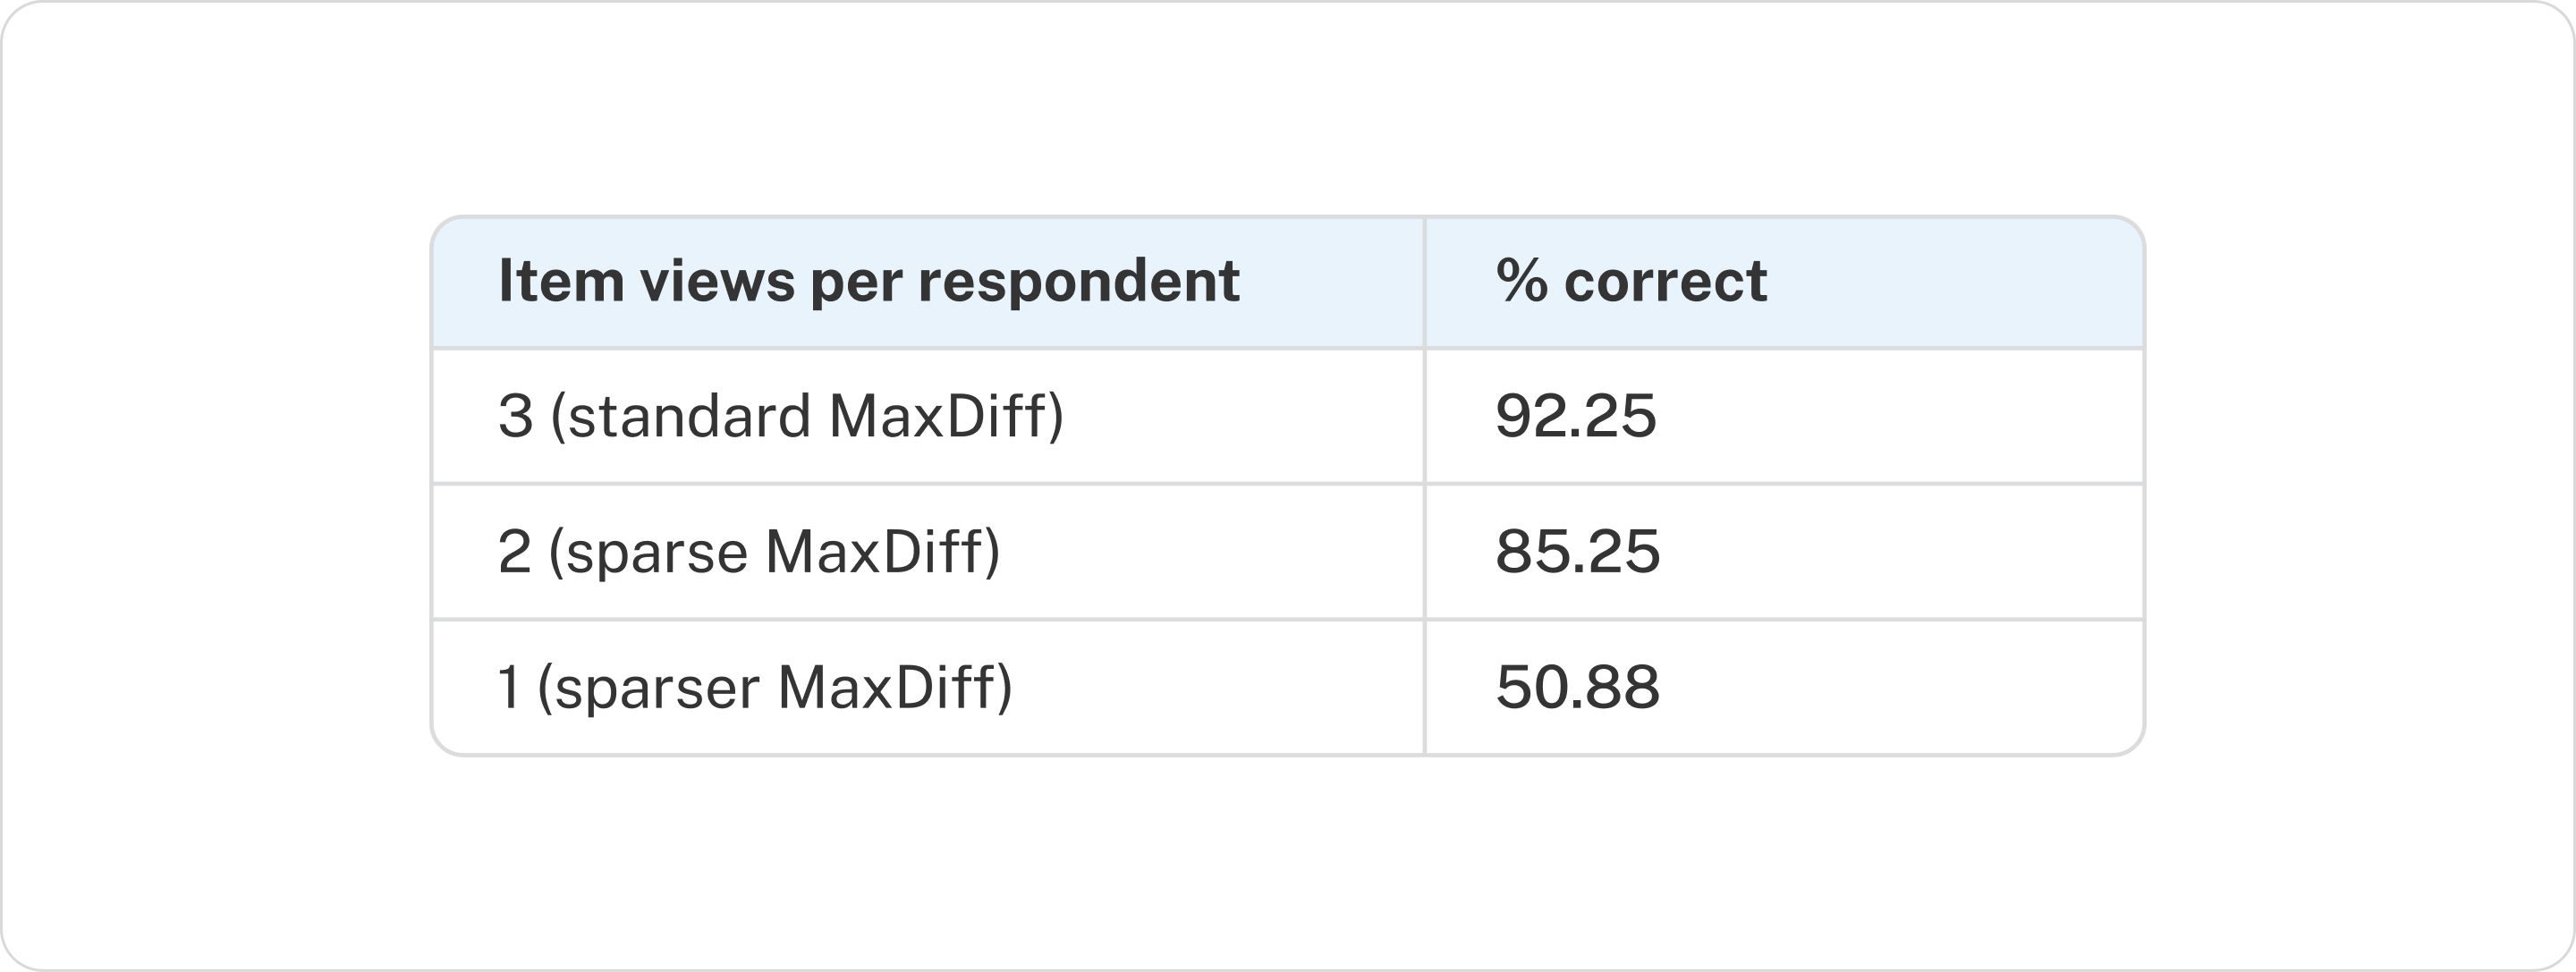The width and height of the screenshot is (2576, 972).
Task: Click the leading digit "3" in first row
Action: tap(515, 416)
